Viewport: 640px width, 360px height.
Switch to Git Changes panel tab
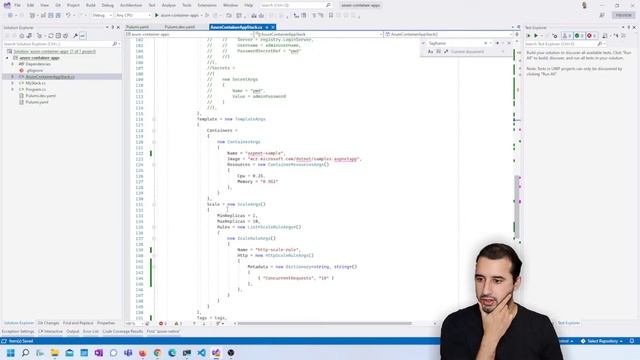coord(48,323)
